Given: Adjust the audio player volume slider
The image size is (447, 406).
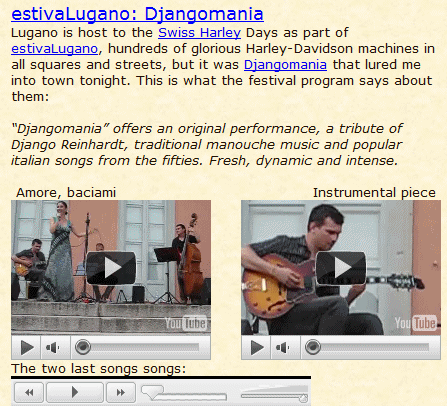Looking at the screenshot, I should (x=274, y=393).
